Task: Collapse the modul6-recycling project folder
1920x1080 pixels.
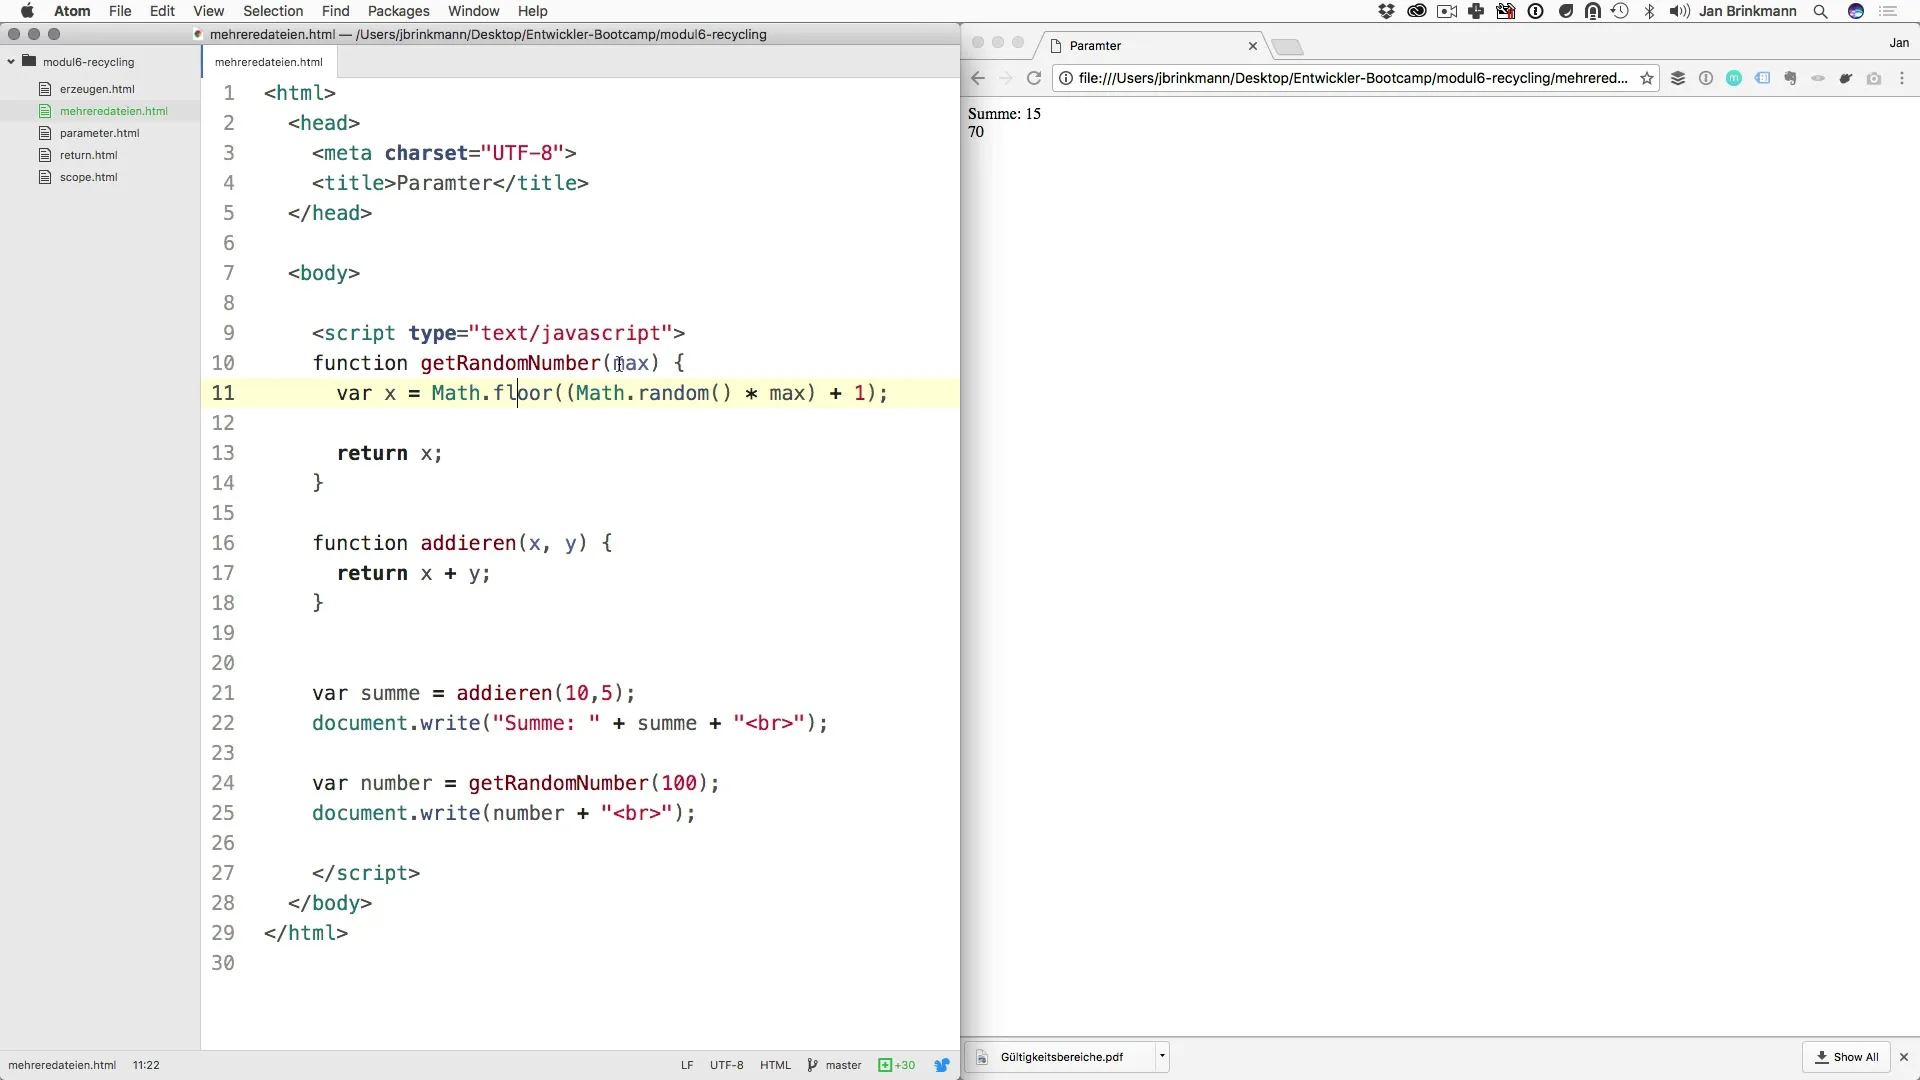Action: tap(11, 61)
